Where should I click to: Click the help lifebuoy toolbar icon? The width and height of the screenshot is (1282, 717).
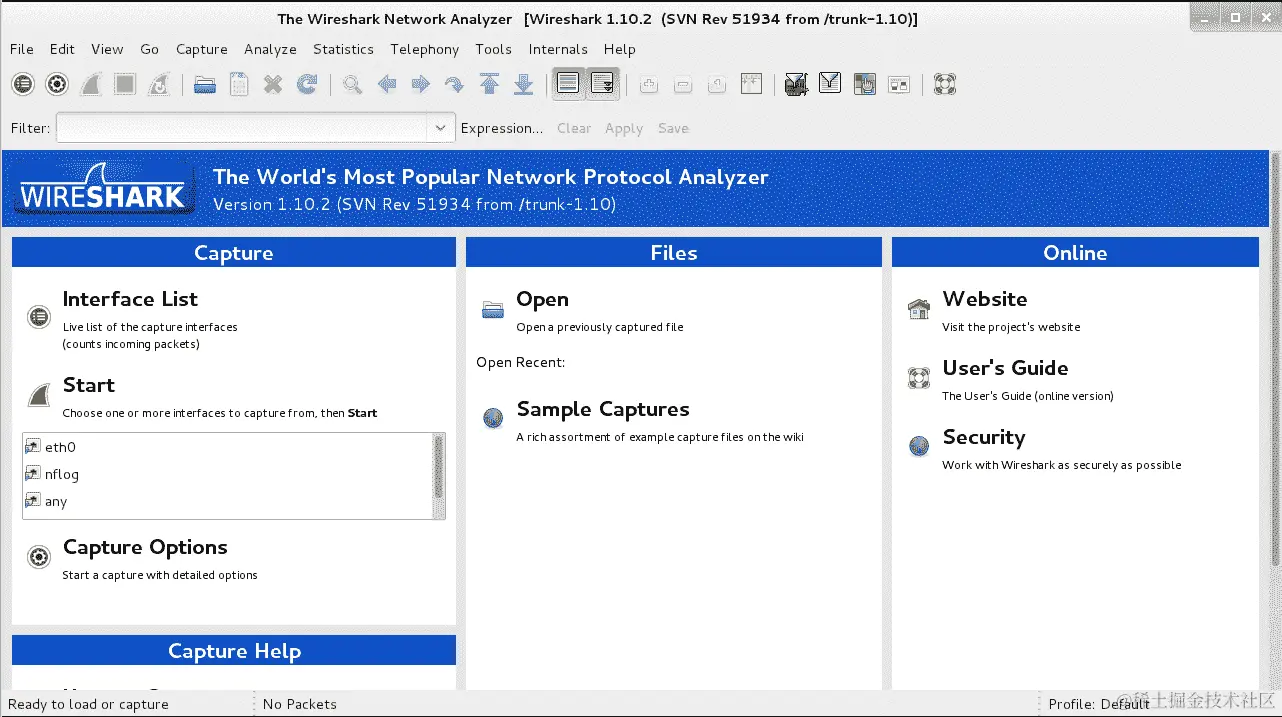(945, 84)
